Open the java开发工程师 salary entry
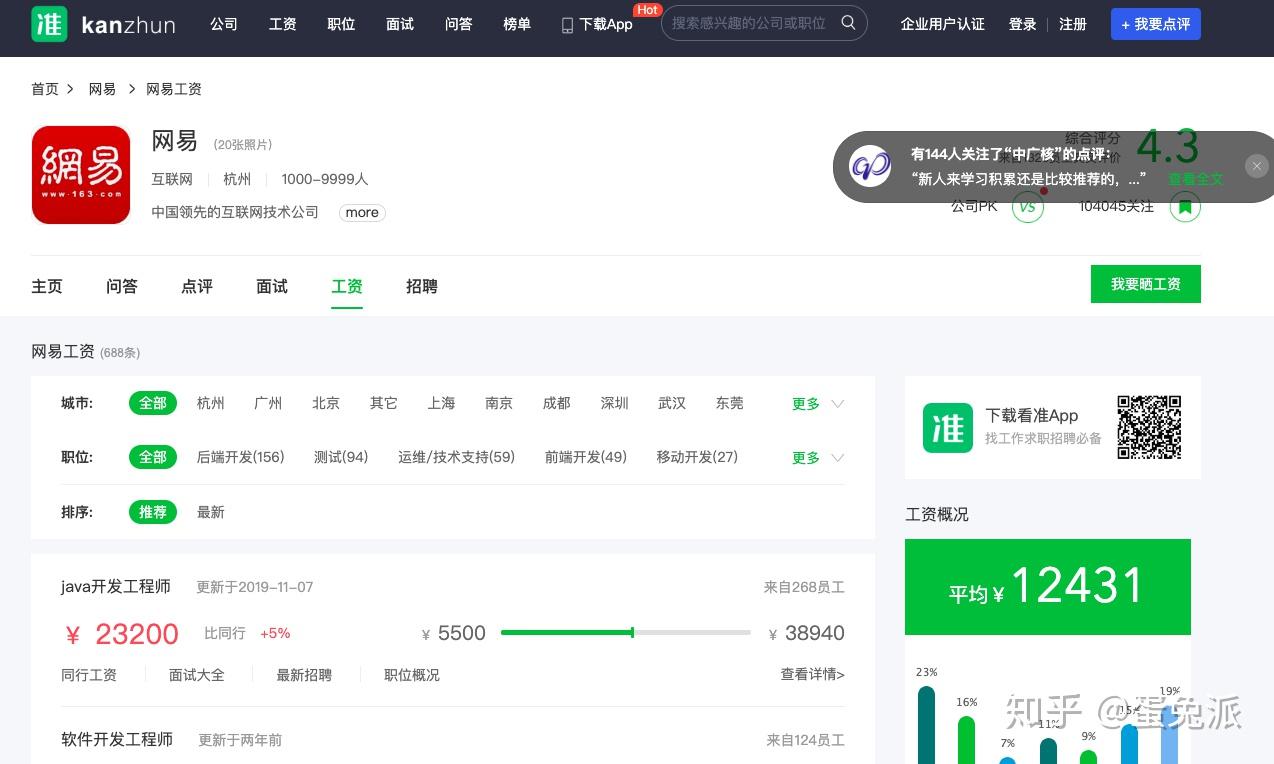Image resolution: width=1274 pixels, height=764 pixels. click(116, 587)
